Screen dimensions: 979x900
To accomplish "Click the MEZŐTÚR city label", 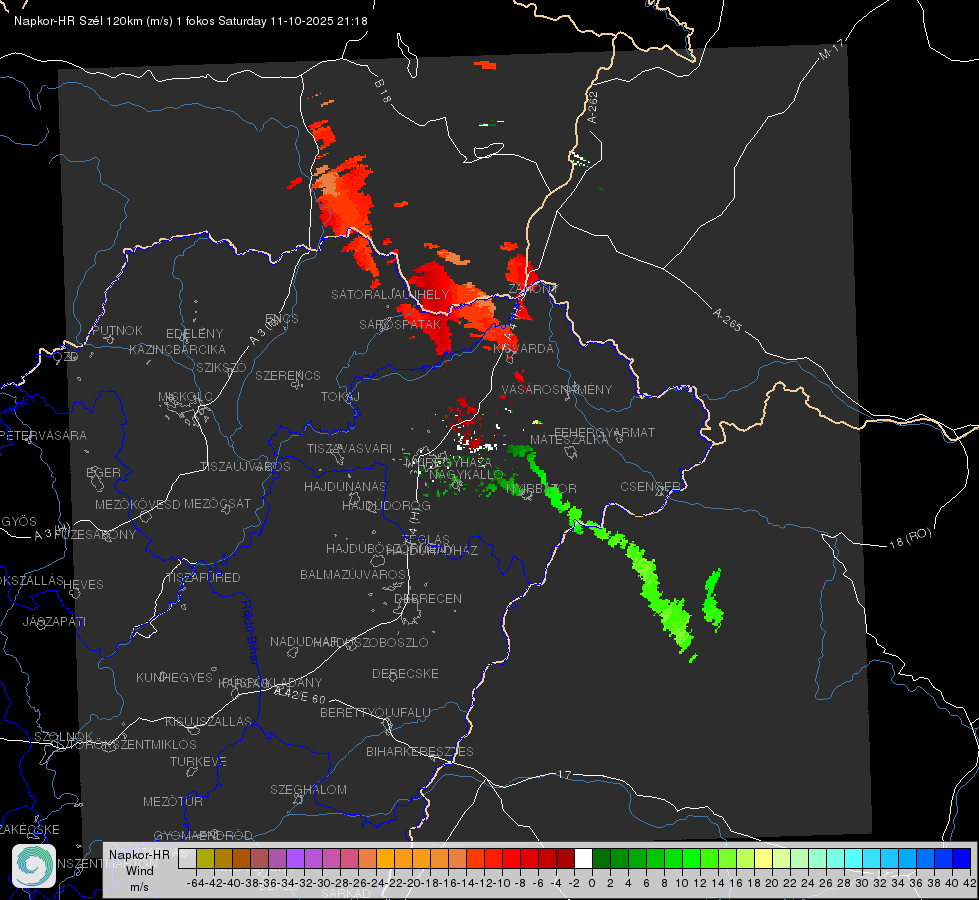I will click(173, 801).
